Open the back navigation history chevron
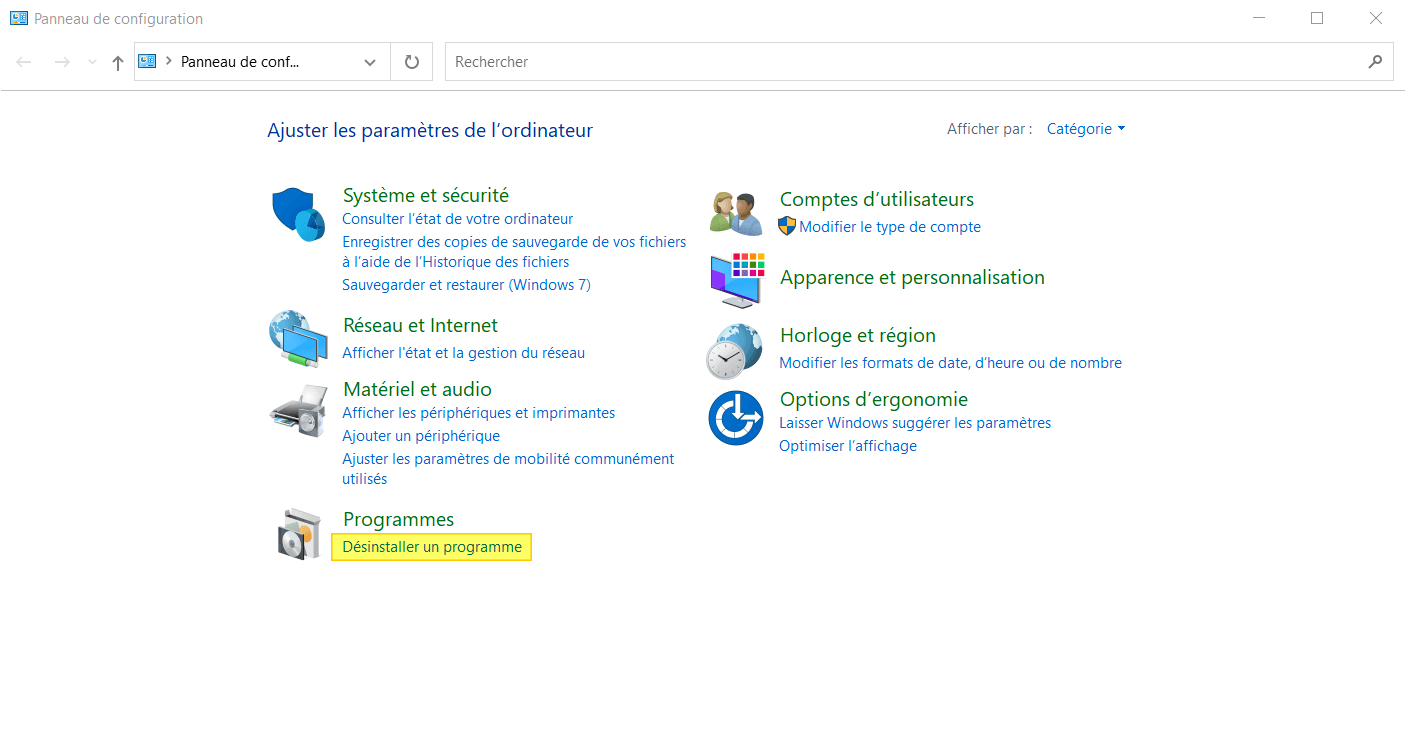 tap(92, 61)
